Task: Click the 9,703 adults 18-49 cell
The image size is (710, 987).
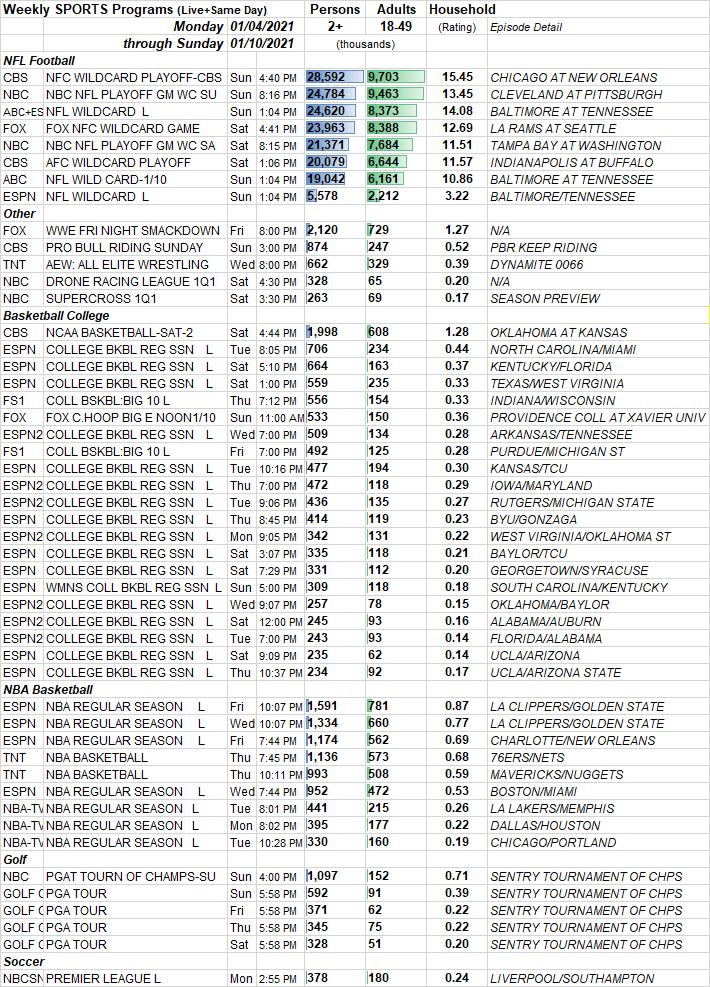Action: 395,77
